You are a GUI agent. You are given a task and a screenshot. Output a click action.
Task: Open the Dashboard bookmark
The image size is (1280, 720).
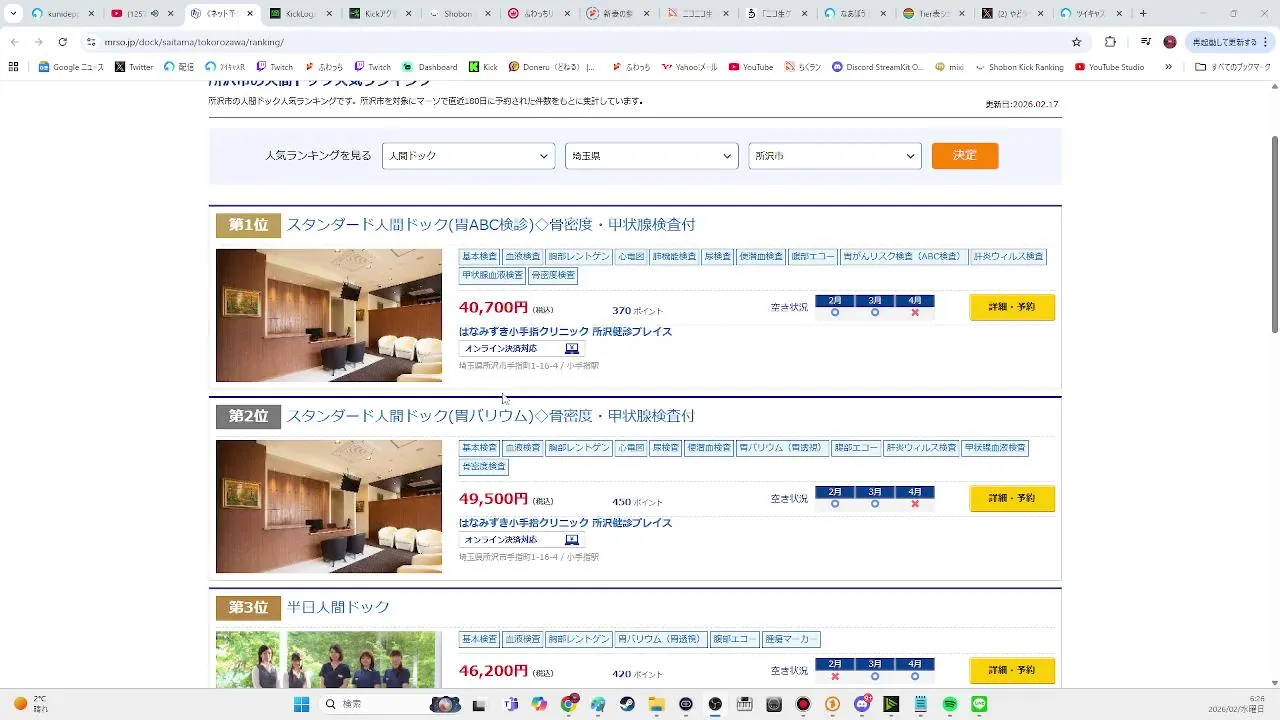430,67
